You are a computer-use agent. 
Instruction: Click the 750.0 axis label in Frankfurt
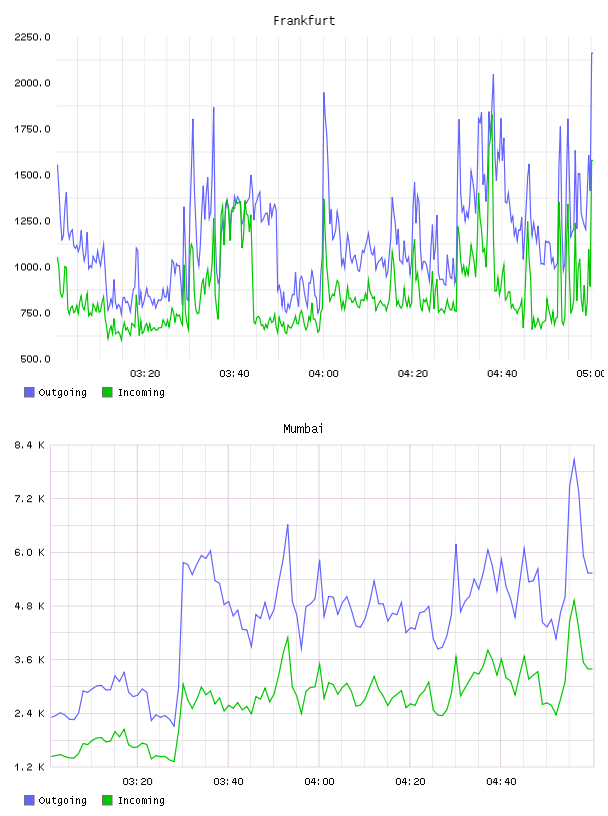tap(35, 313)
